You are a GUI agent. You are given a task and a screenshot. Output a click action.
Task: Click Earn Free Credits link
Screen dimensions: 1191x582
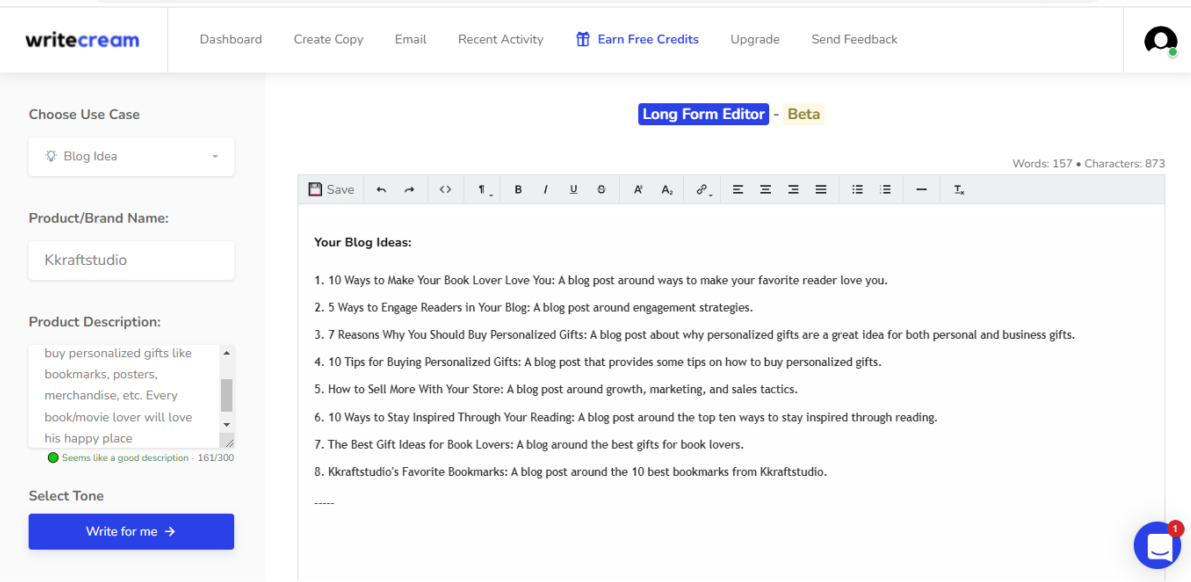click(637, 40)
